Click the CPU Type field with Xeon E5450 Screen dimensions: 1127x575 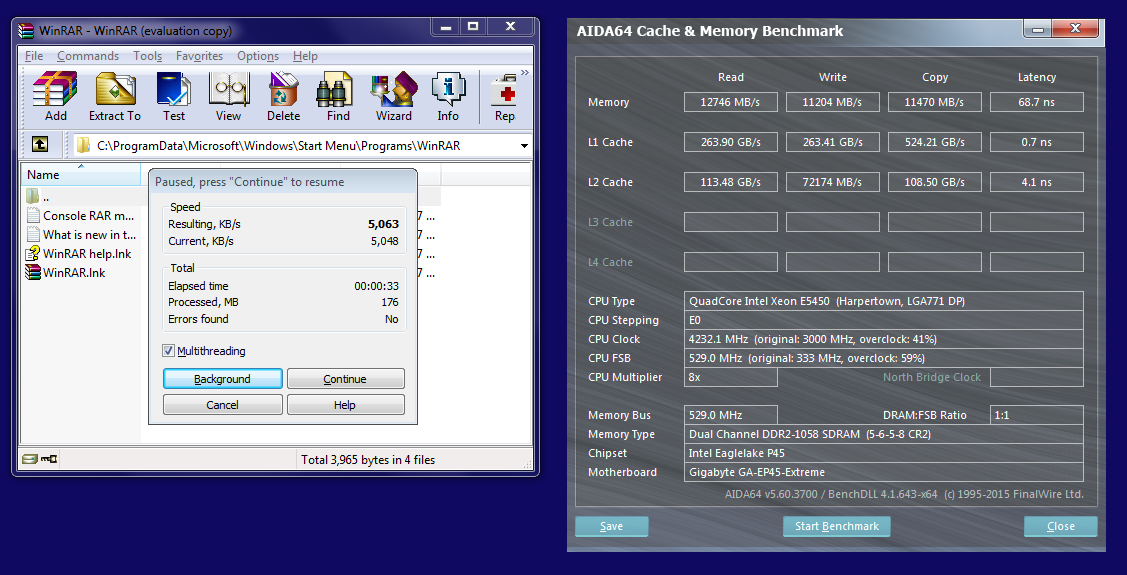pos(883,301)
